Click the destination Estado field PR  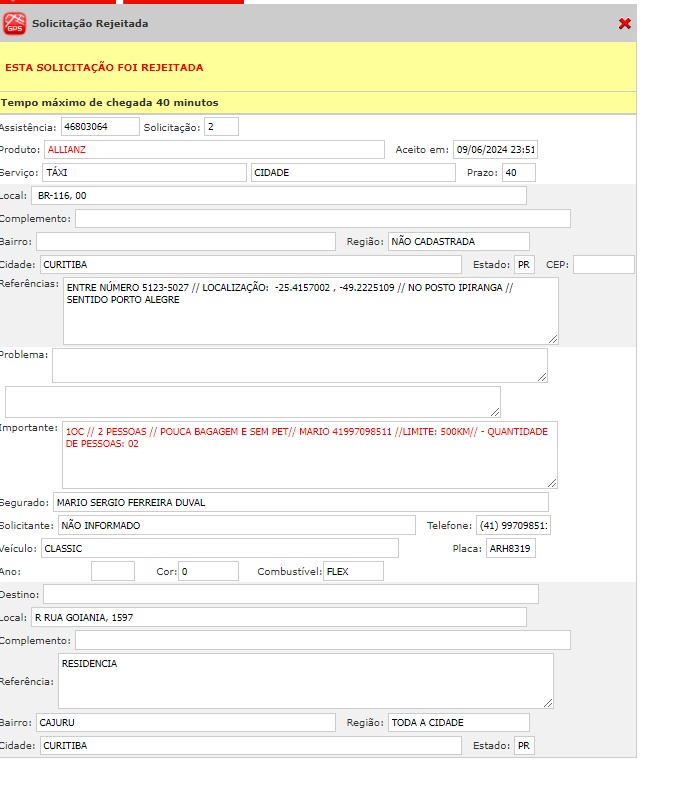tap(524, 746)
